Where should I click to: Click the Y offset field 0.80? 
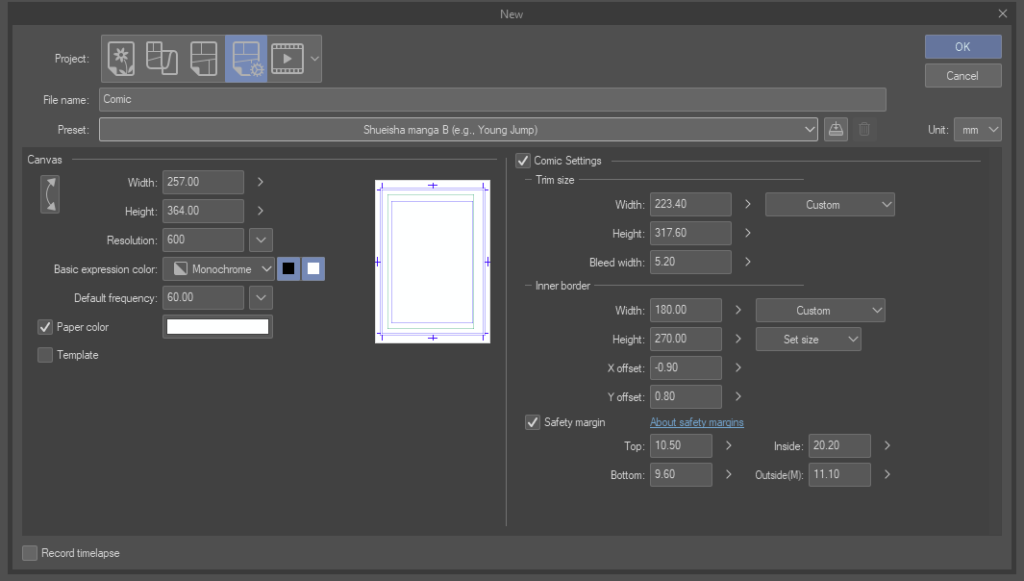pyautogui.click(x=686, y=396)
